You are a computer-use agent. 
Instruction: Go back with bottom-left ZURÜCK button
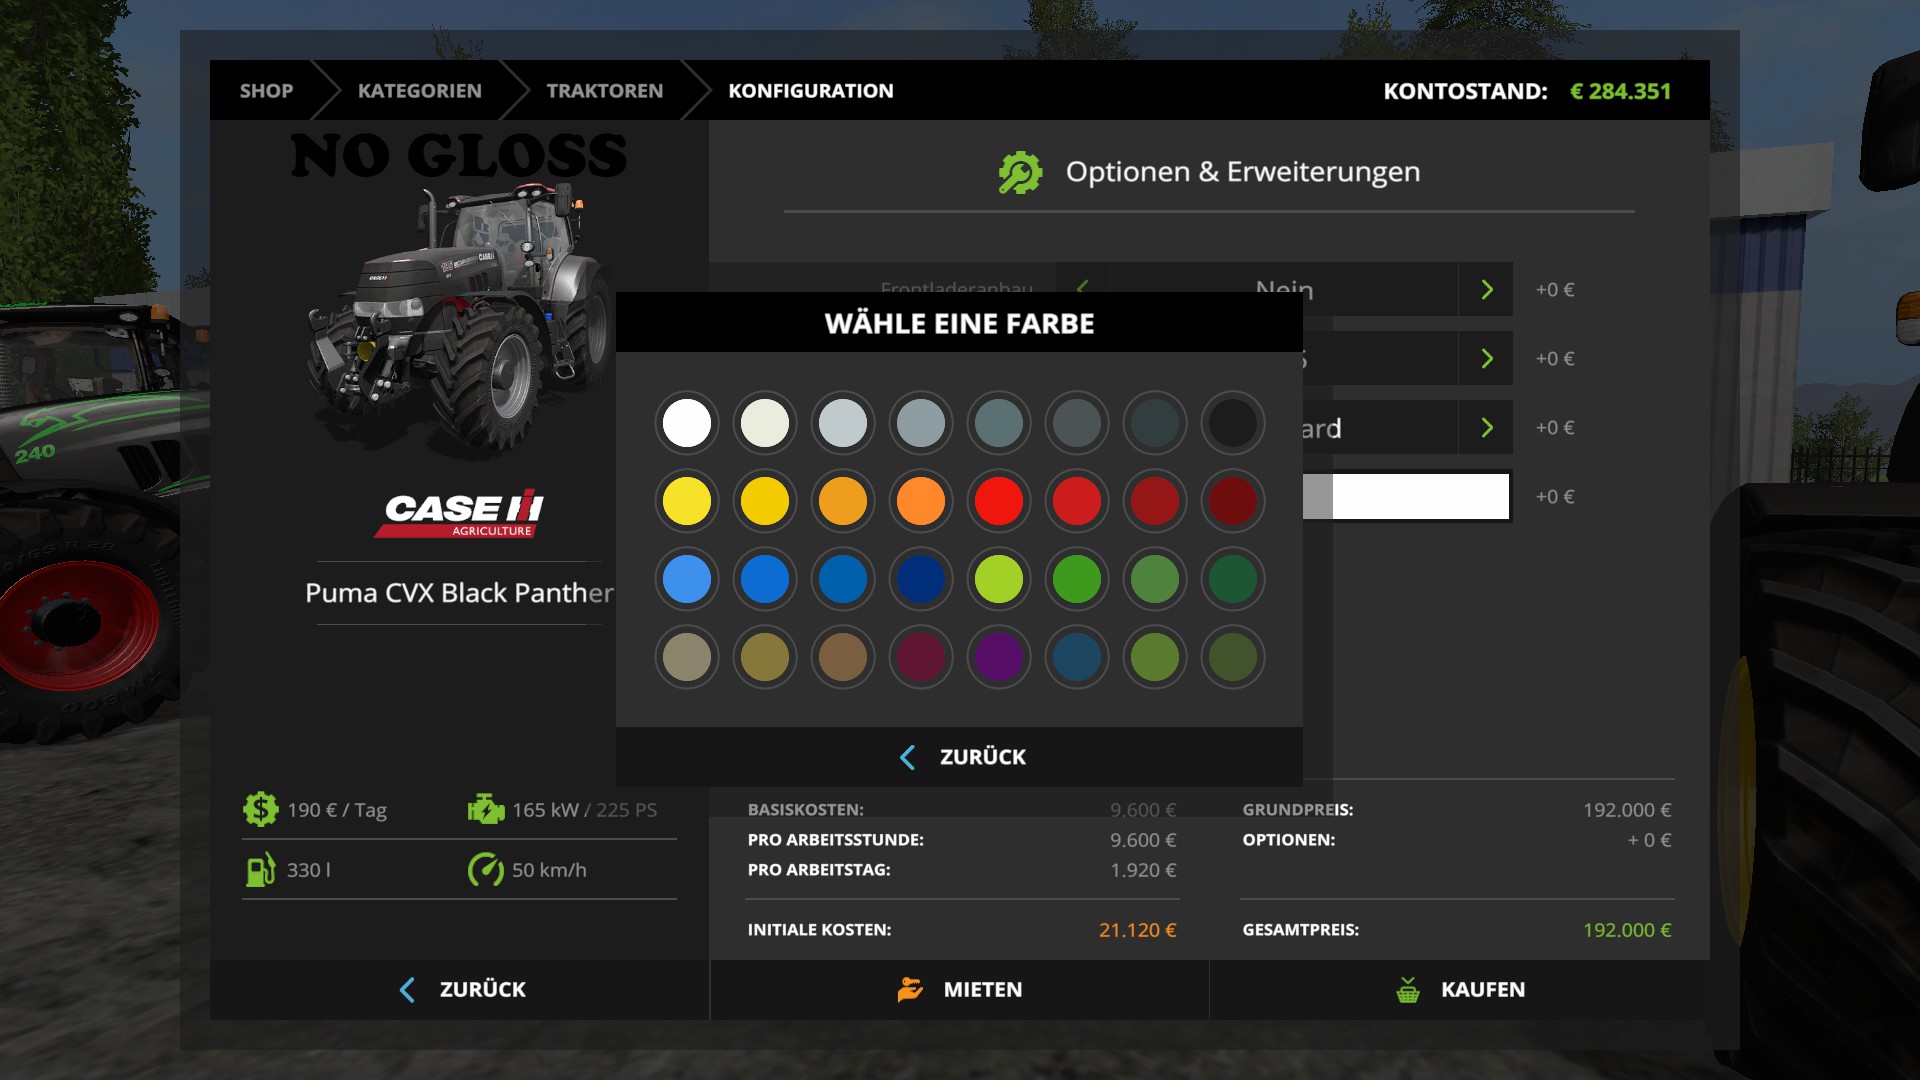[x=460, y=990]
